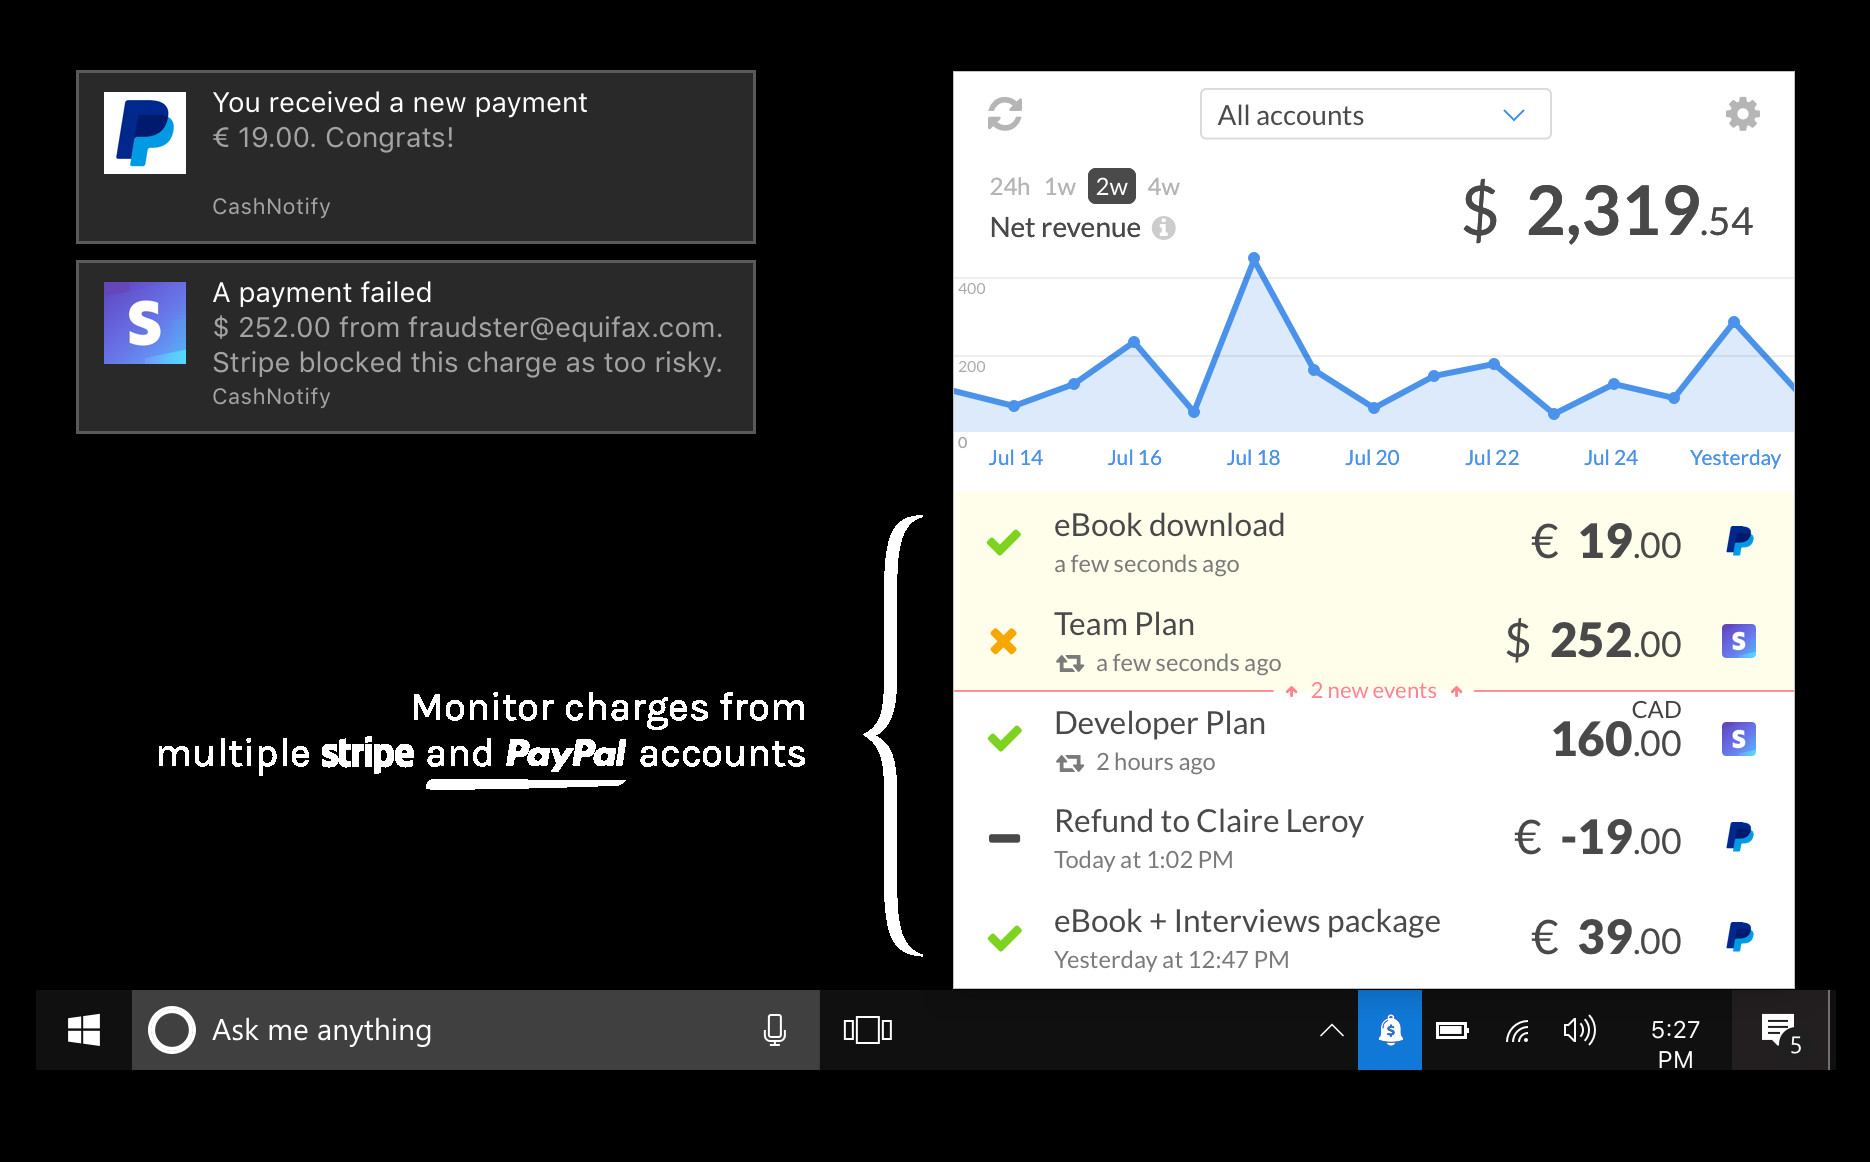Click the refresh icon in CashNotify panel
The width and height of the screenshot is (1870, 1162).
[x=1005, y=114]
